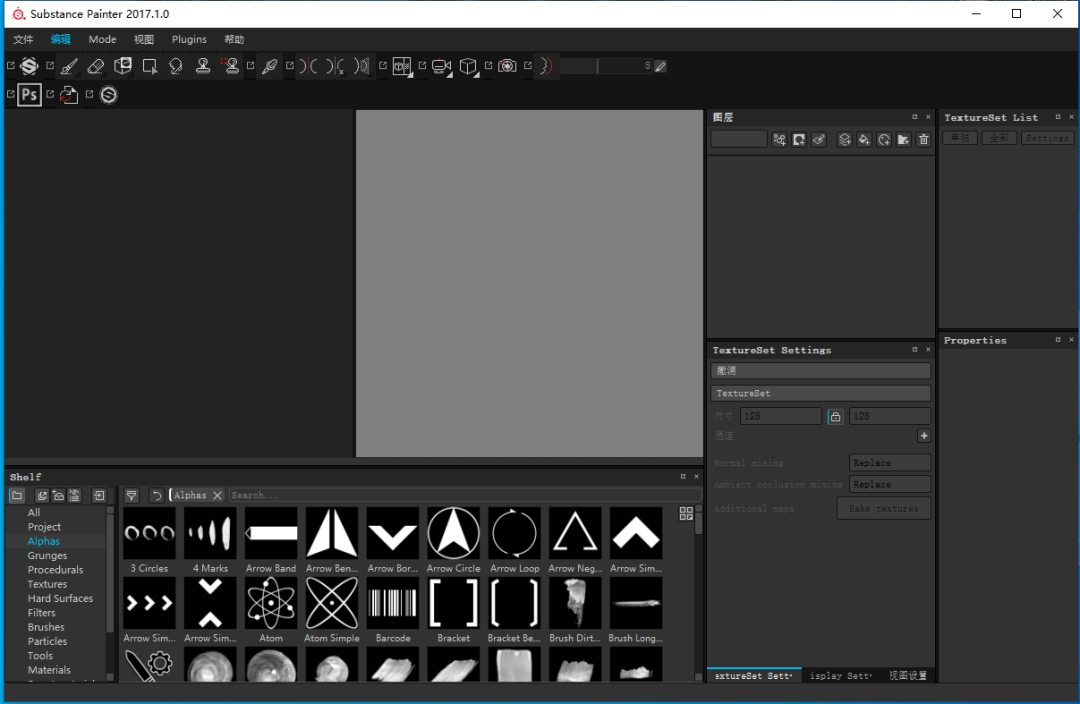Switch to the Display Settings tab

pos(841,676)
